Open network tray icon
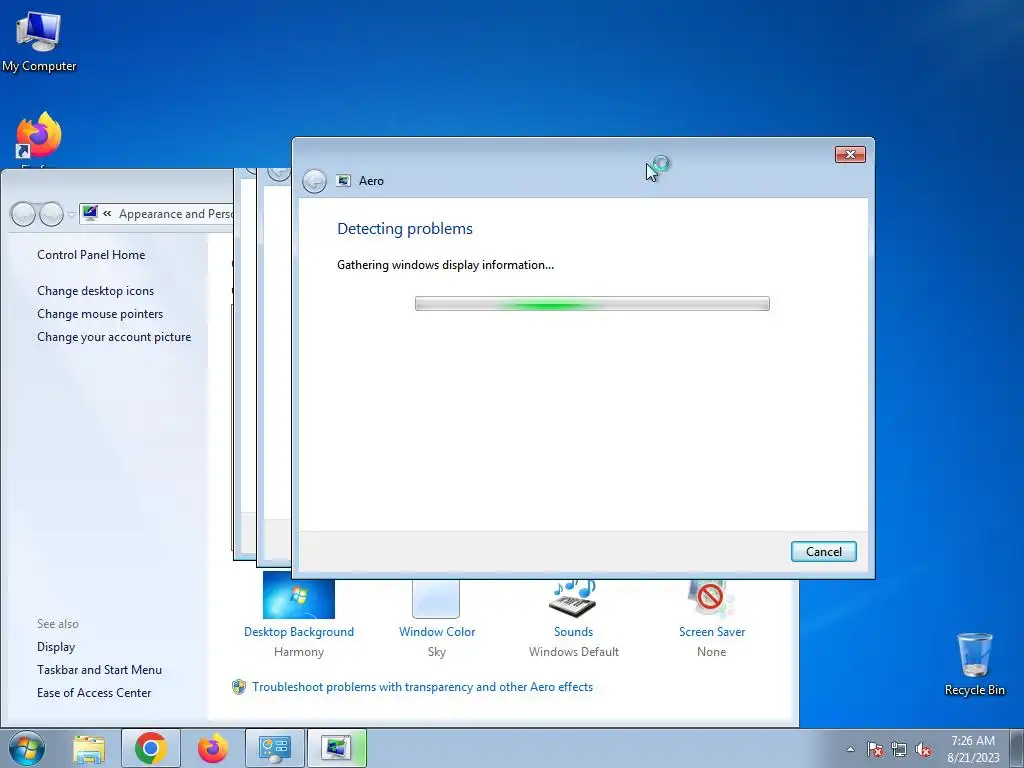This screenshot has height=768, width=1024. [x=899, y=749]
